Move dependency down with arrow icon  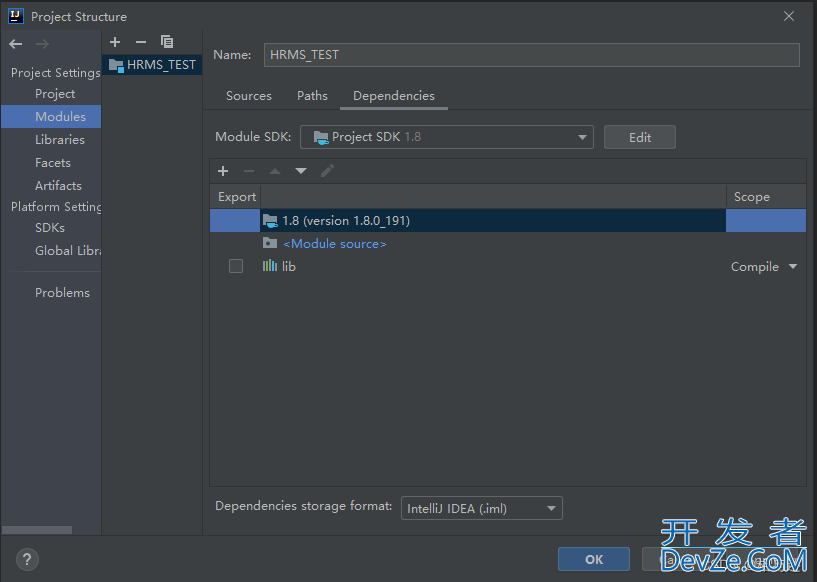click(301, 171)
